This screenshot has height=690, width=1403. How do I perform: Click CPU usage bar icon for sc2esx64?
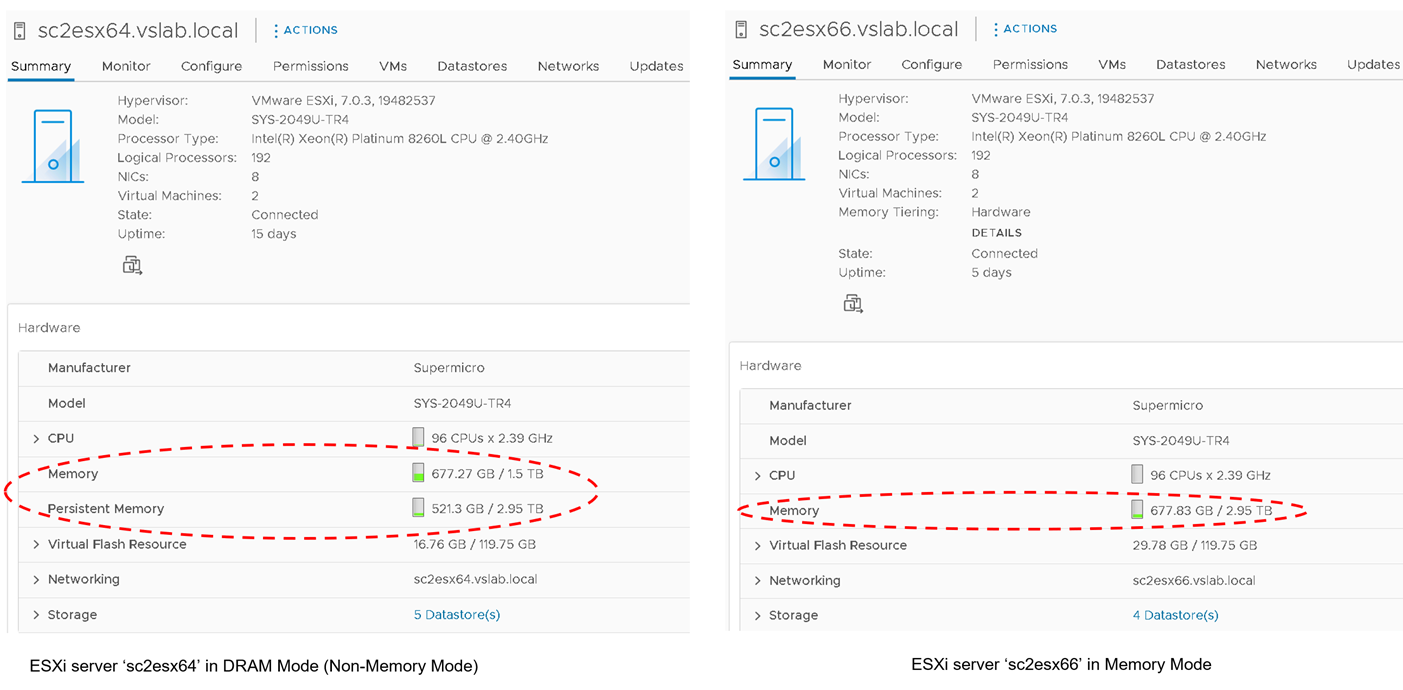pos(418,437)
